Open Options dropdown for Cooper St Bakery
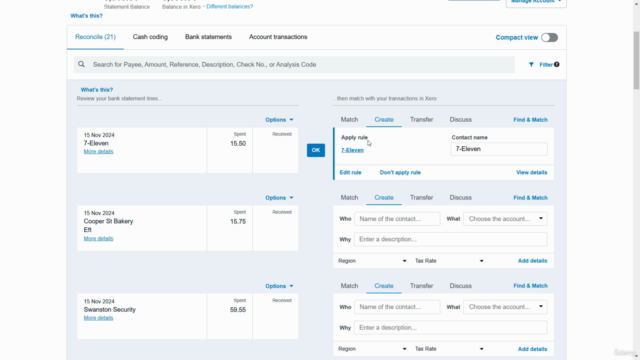The width and height of the screenshot is (640, 360). pyautogui.click(x=279, y=198)
